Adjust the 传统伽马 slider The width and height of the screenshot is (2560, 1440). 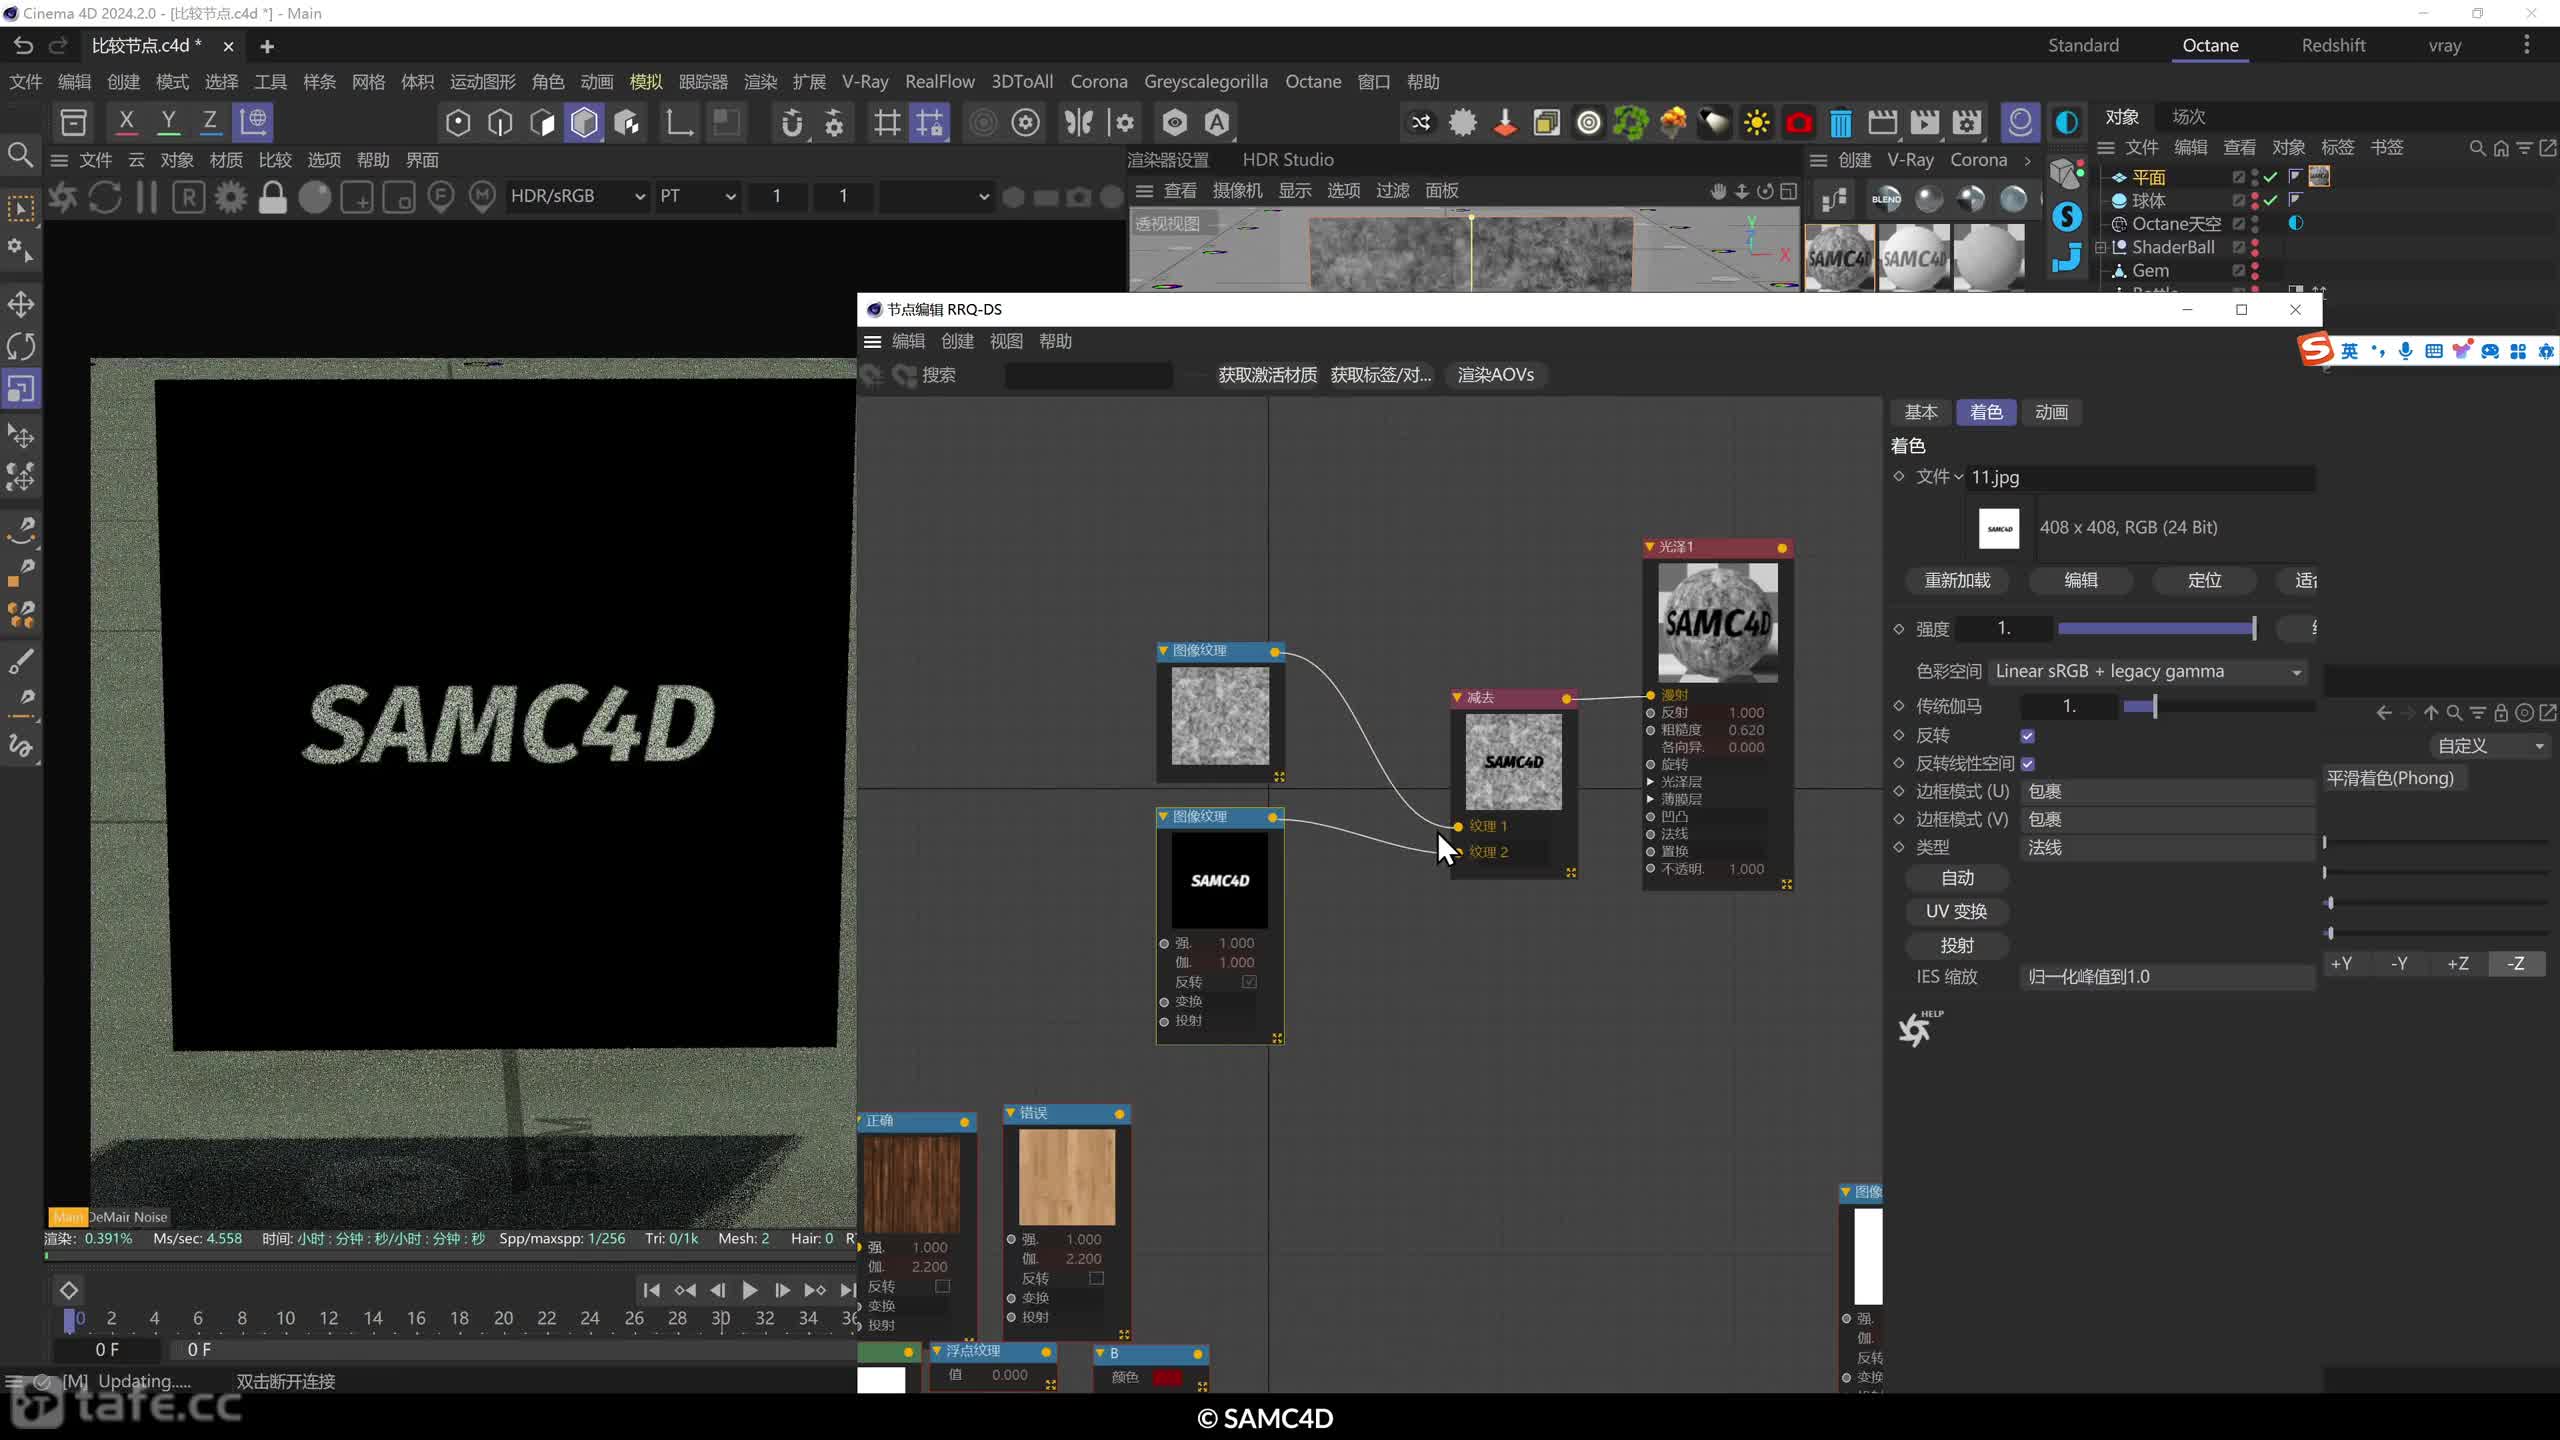click(x=2219, y=706)
